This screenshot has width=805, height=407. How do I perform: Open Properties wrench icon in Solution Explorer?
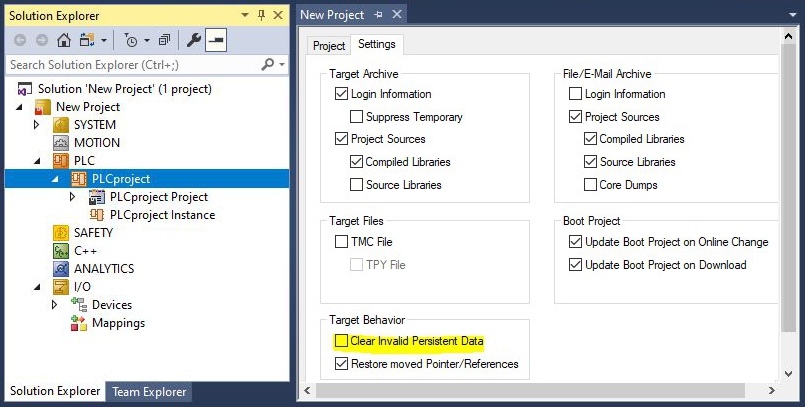pyautogui.click(x=194, y=40)
